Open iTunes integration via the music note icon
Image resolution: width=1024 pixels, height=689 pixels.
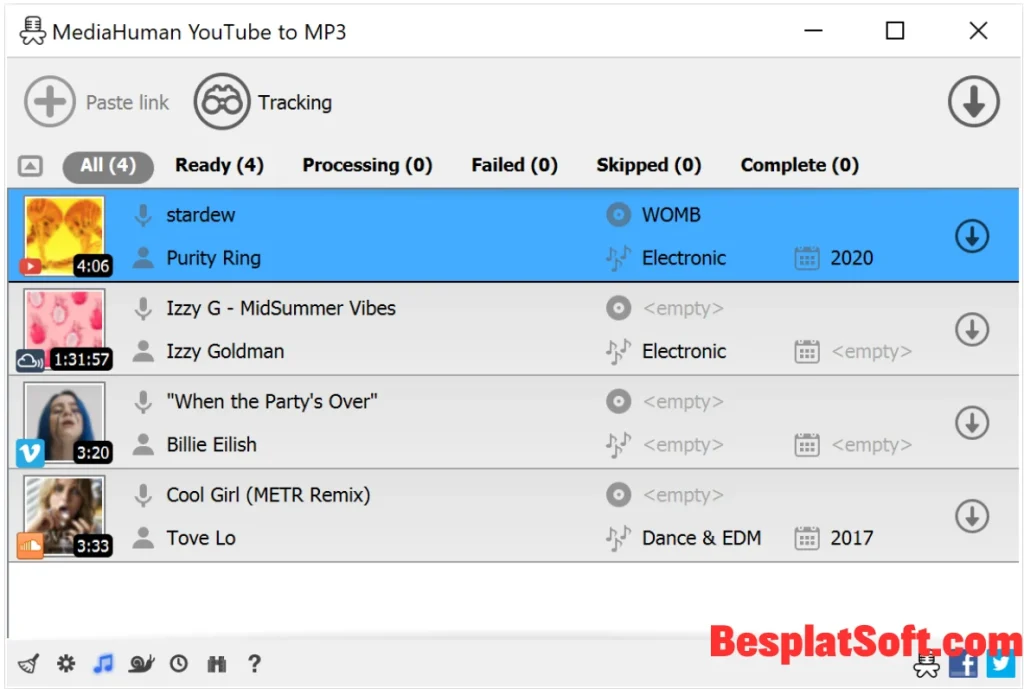103,663
